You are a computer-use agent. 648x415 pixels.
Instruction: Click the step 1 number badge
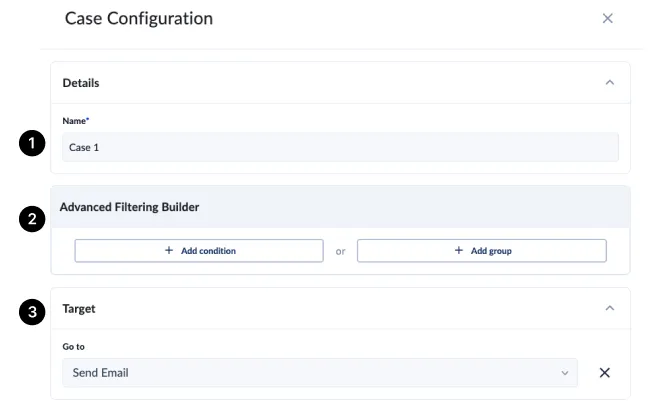pos(32,144)
